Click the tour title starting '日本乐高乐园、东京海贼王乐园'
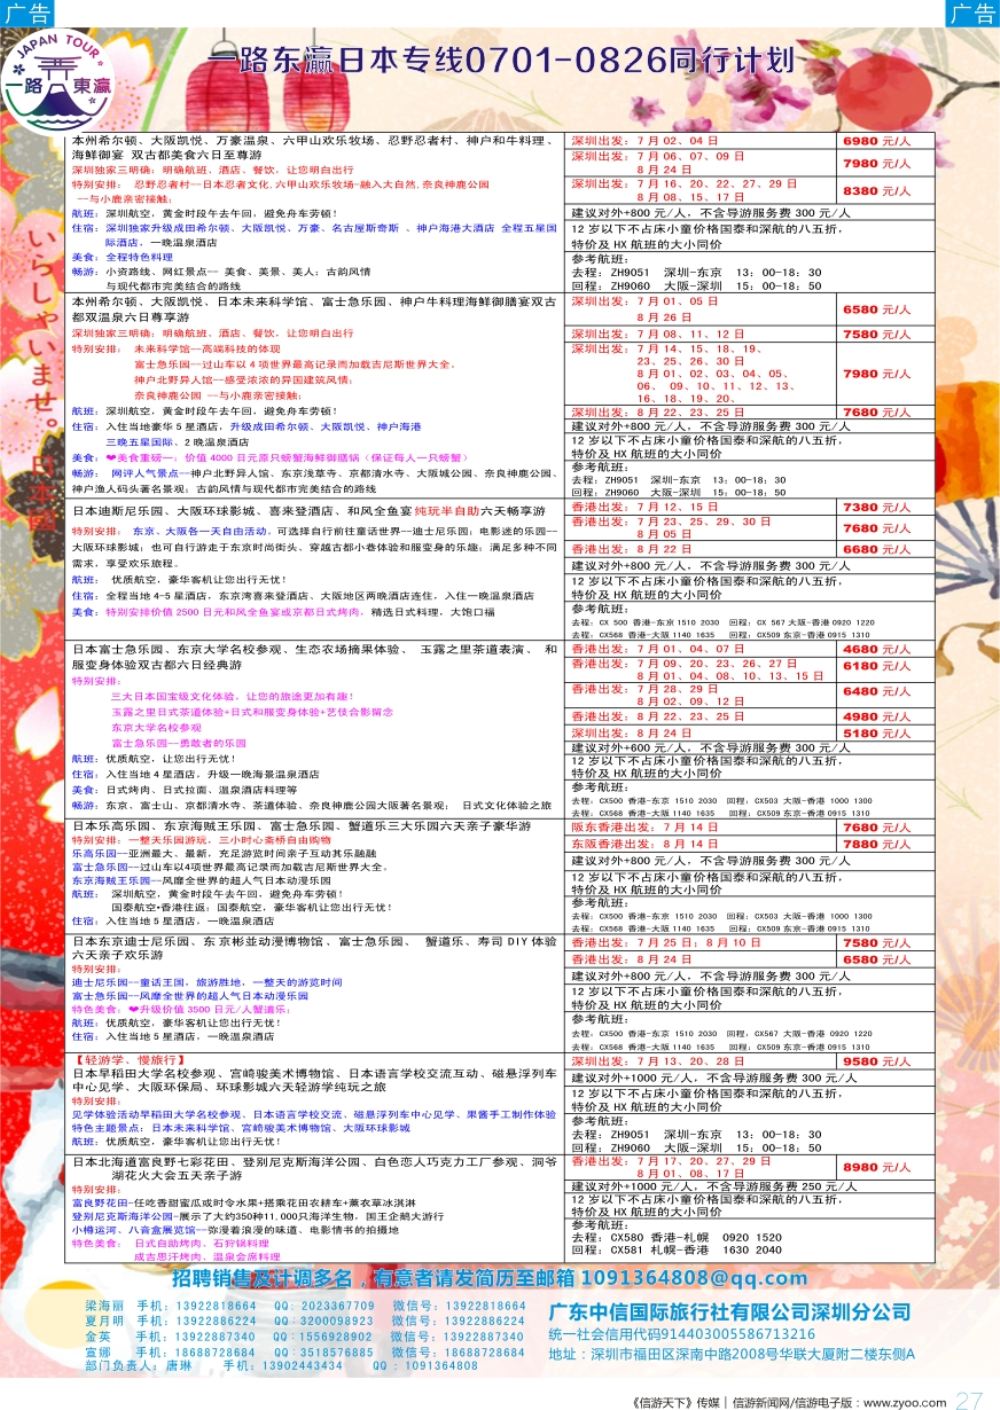The image size is (1000, 1410). 301,827
